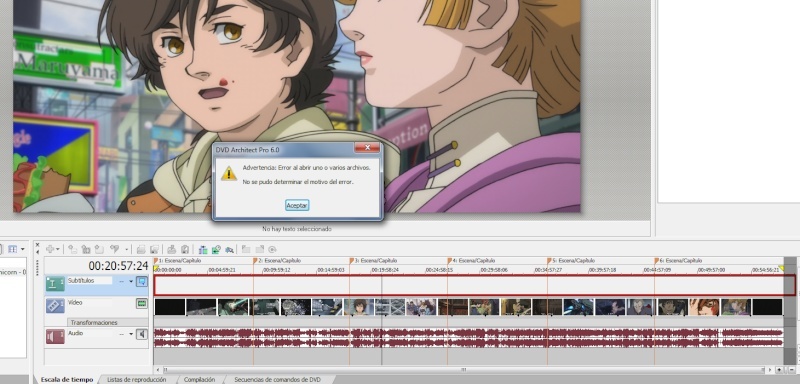Close the timeline panel with the small X
Screen dimensions: 800x384
point(37,245)
